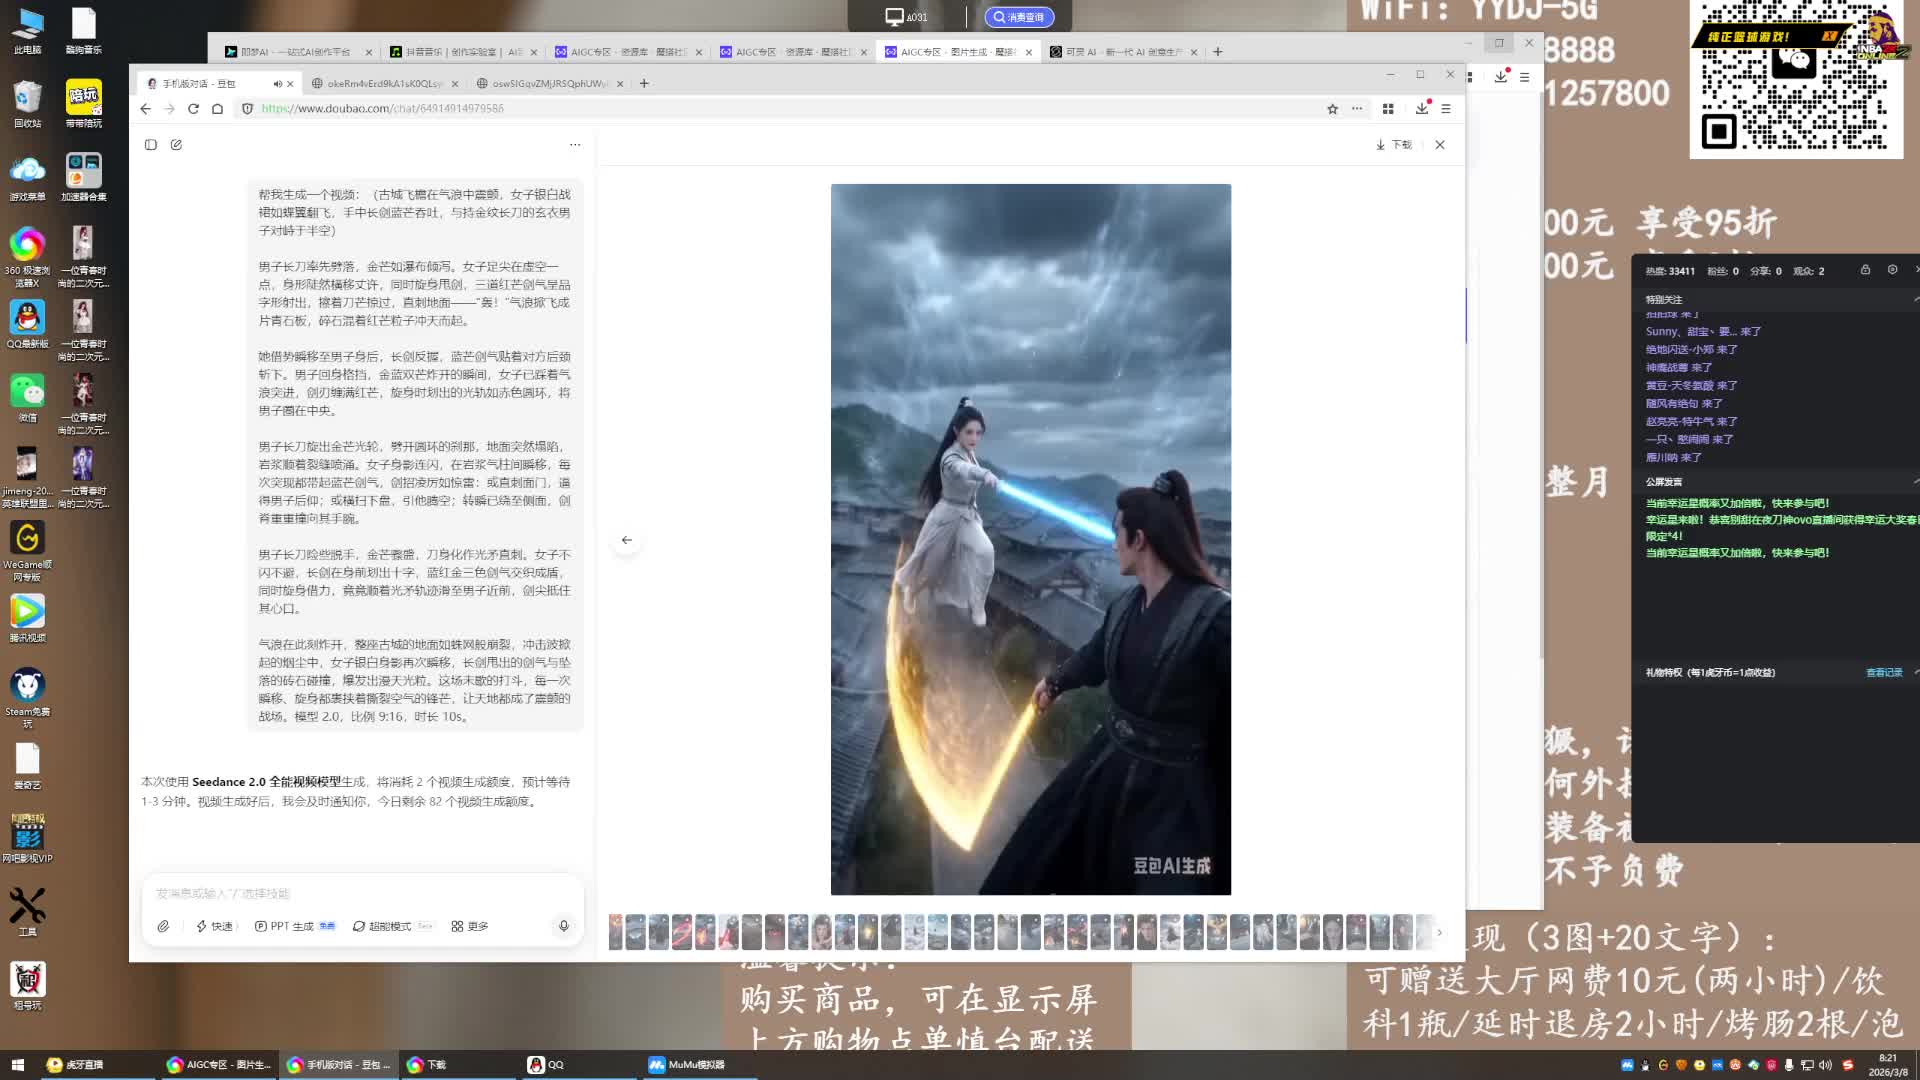Select the first thumbnail in image strip

point(615,932)
